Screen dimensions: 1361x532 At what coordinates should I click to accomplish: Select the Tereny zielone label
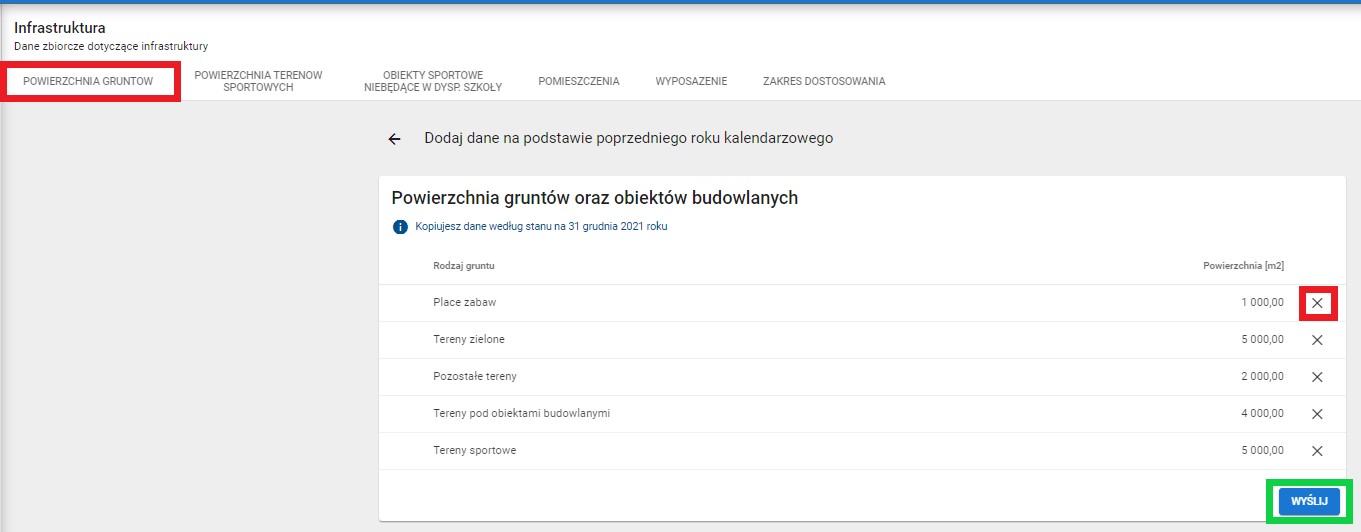[469, 339]
